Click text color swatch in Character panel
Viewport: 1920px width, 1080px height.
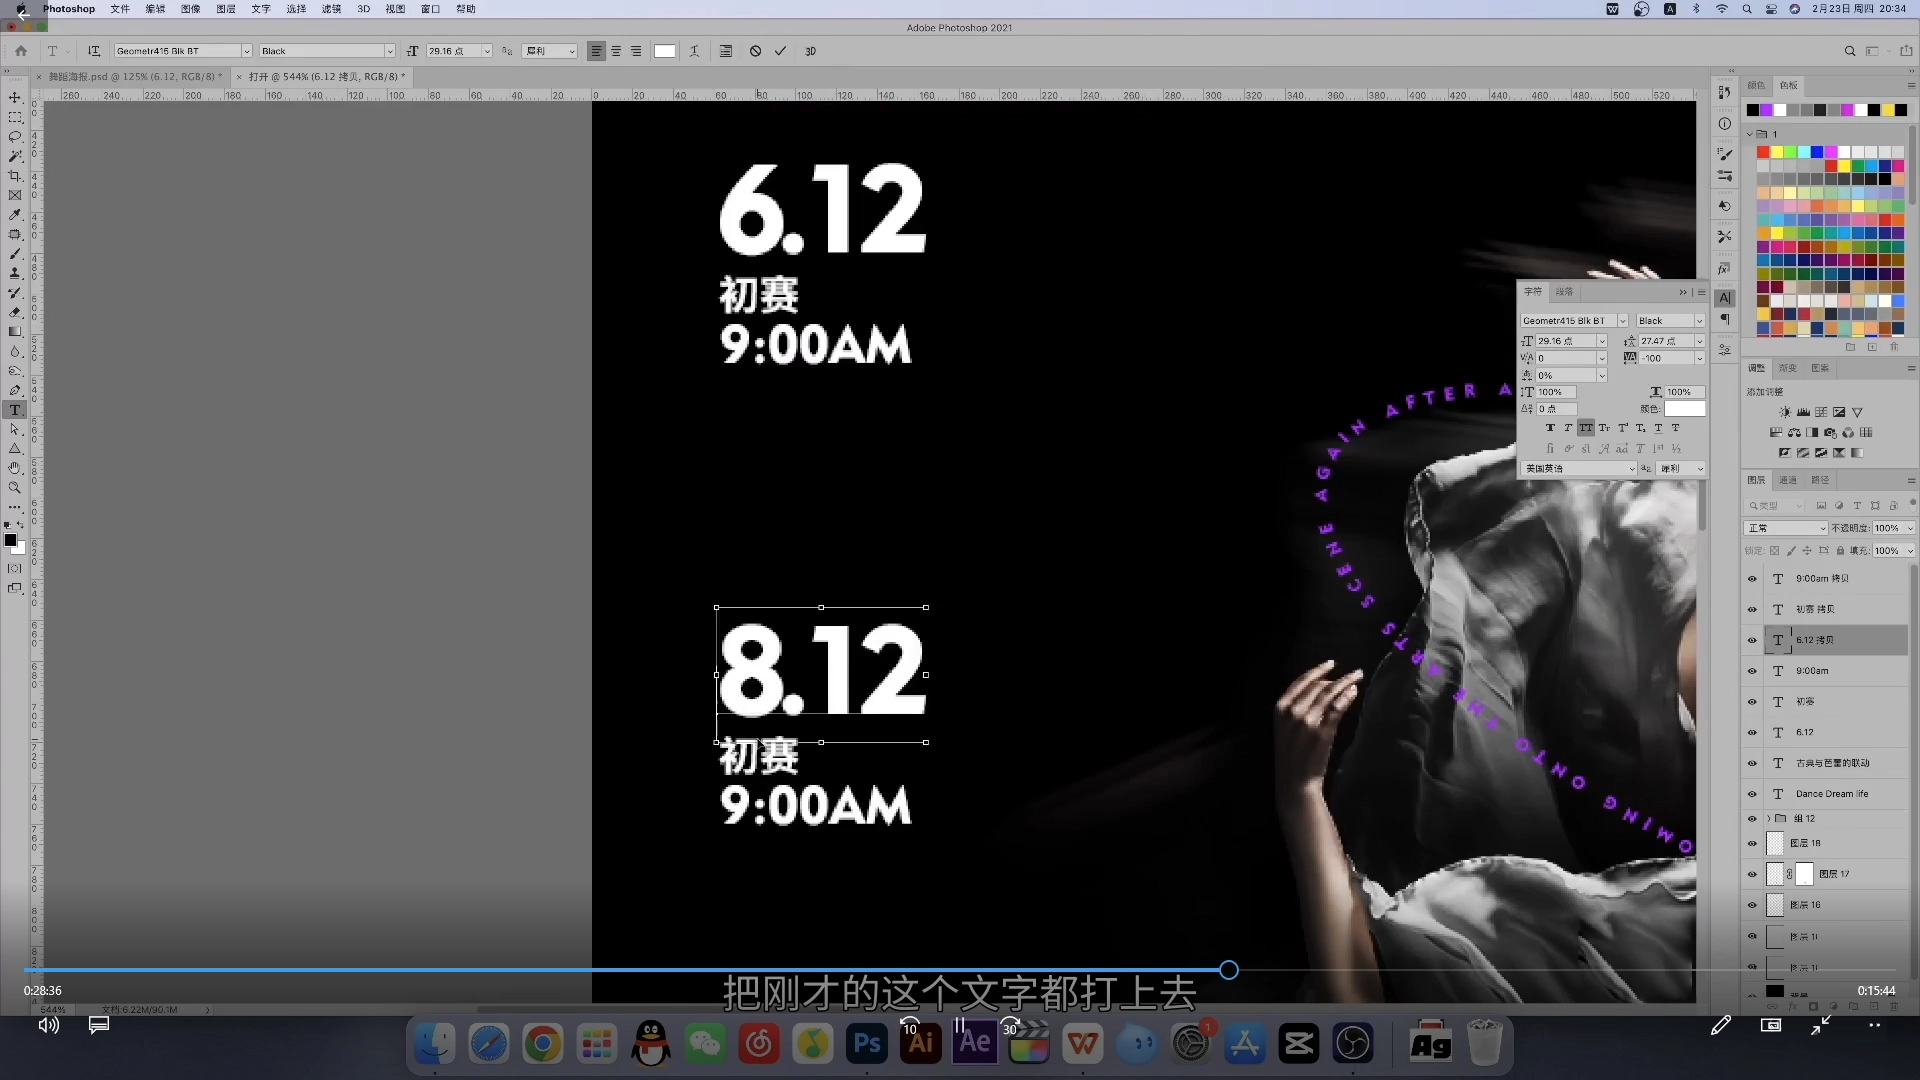tap(1684, 409)
